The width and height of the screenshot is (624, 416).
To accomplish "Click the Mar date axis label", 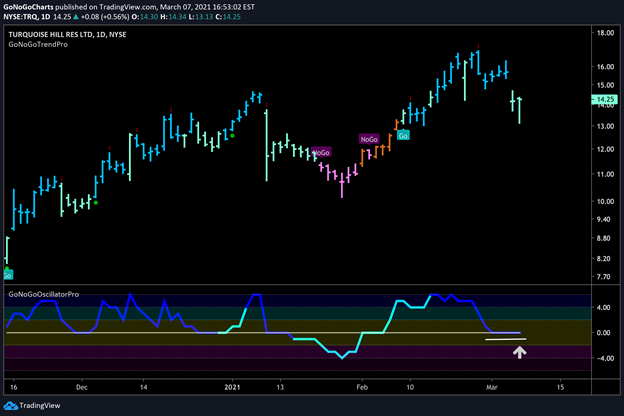I will 492,387.
